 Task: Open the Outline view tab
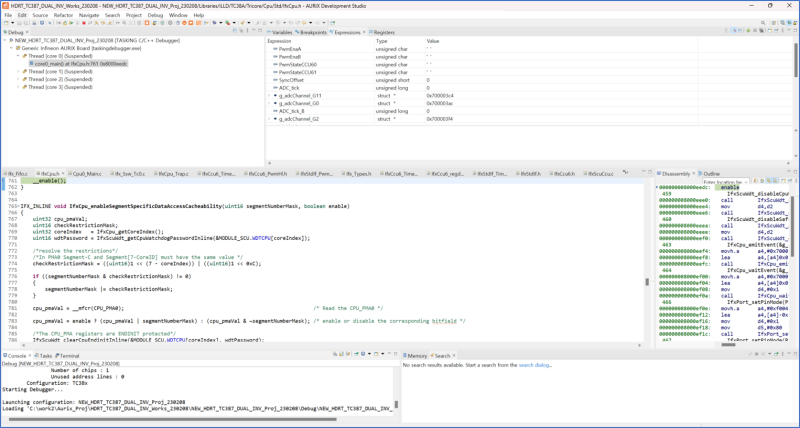tap(711, 173)
